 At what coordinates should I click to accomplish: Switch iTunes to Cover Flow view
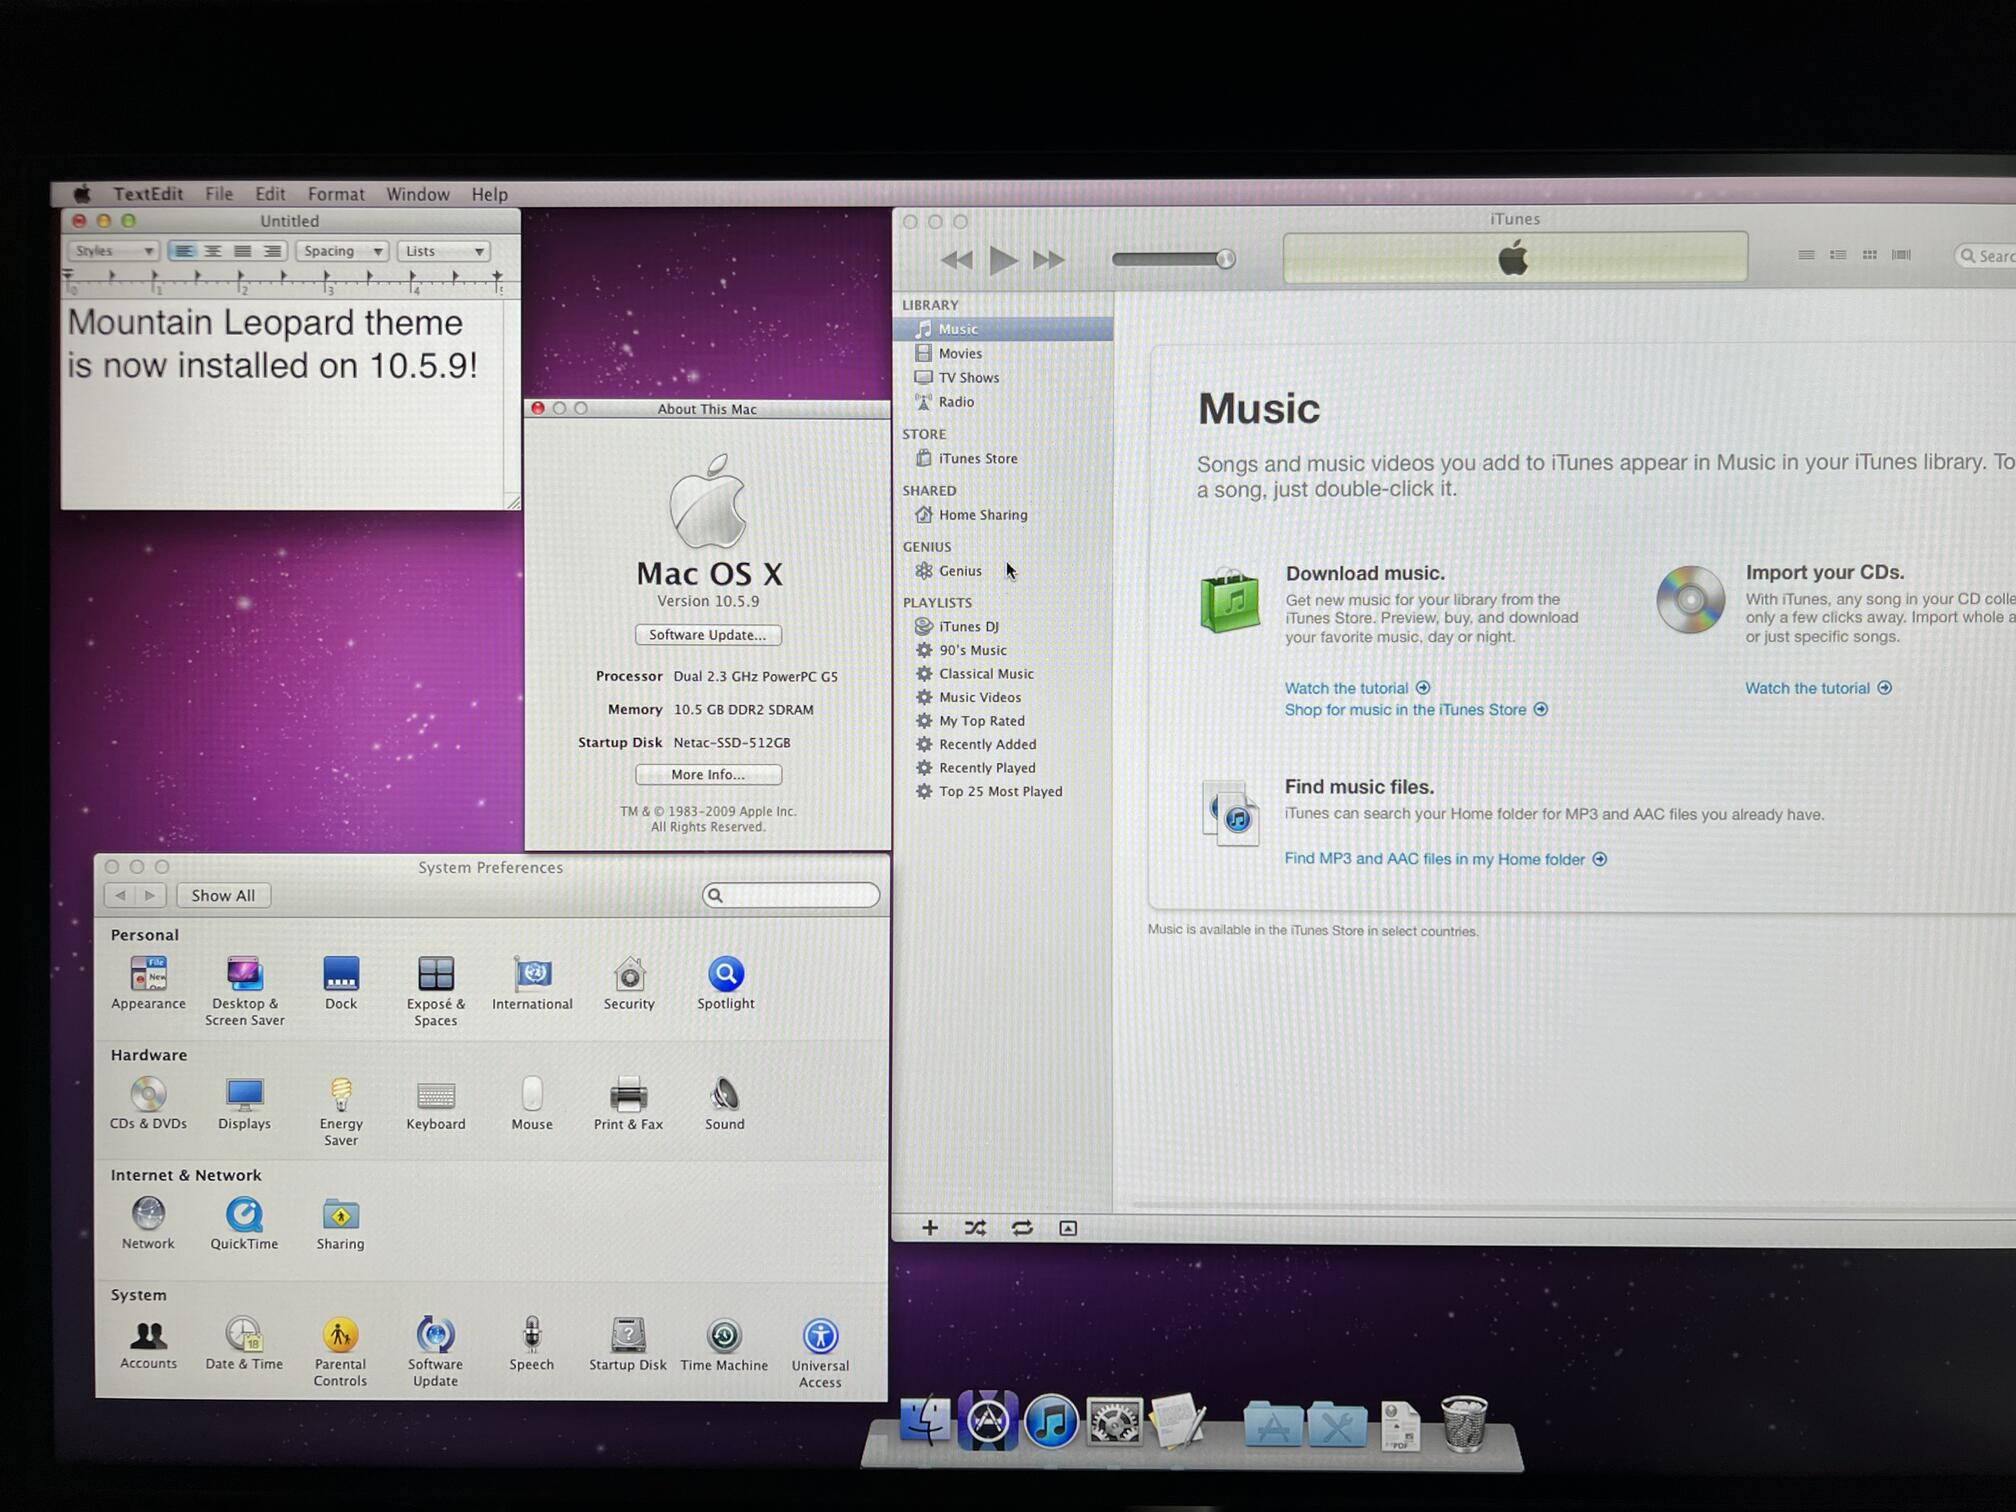click(x=1901, y=255)
